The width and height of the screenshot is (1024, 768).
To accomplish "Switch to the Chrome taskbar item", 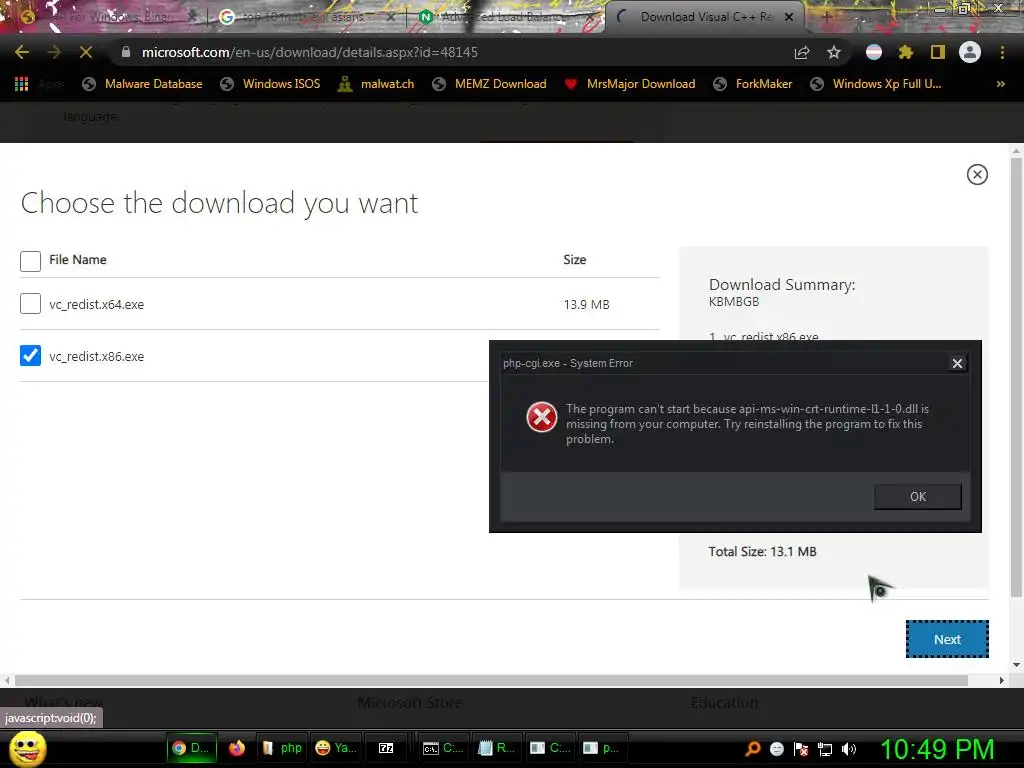I will pos(191,748).
